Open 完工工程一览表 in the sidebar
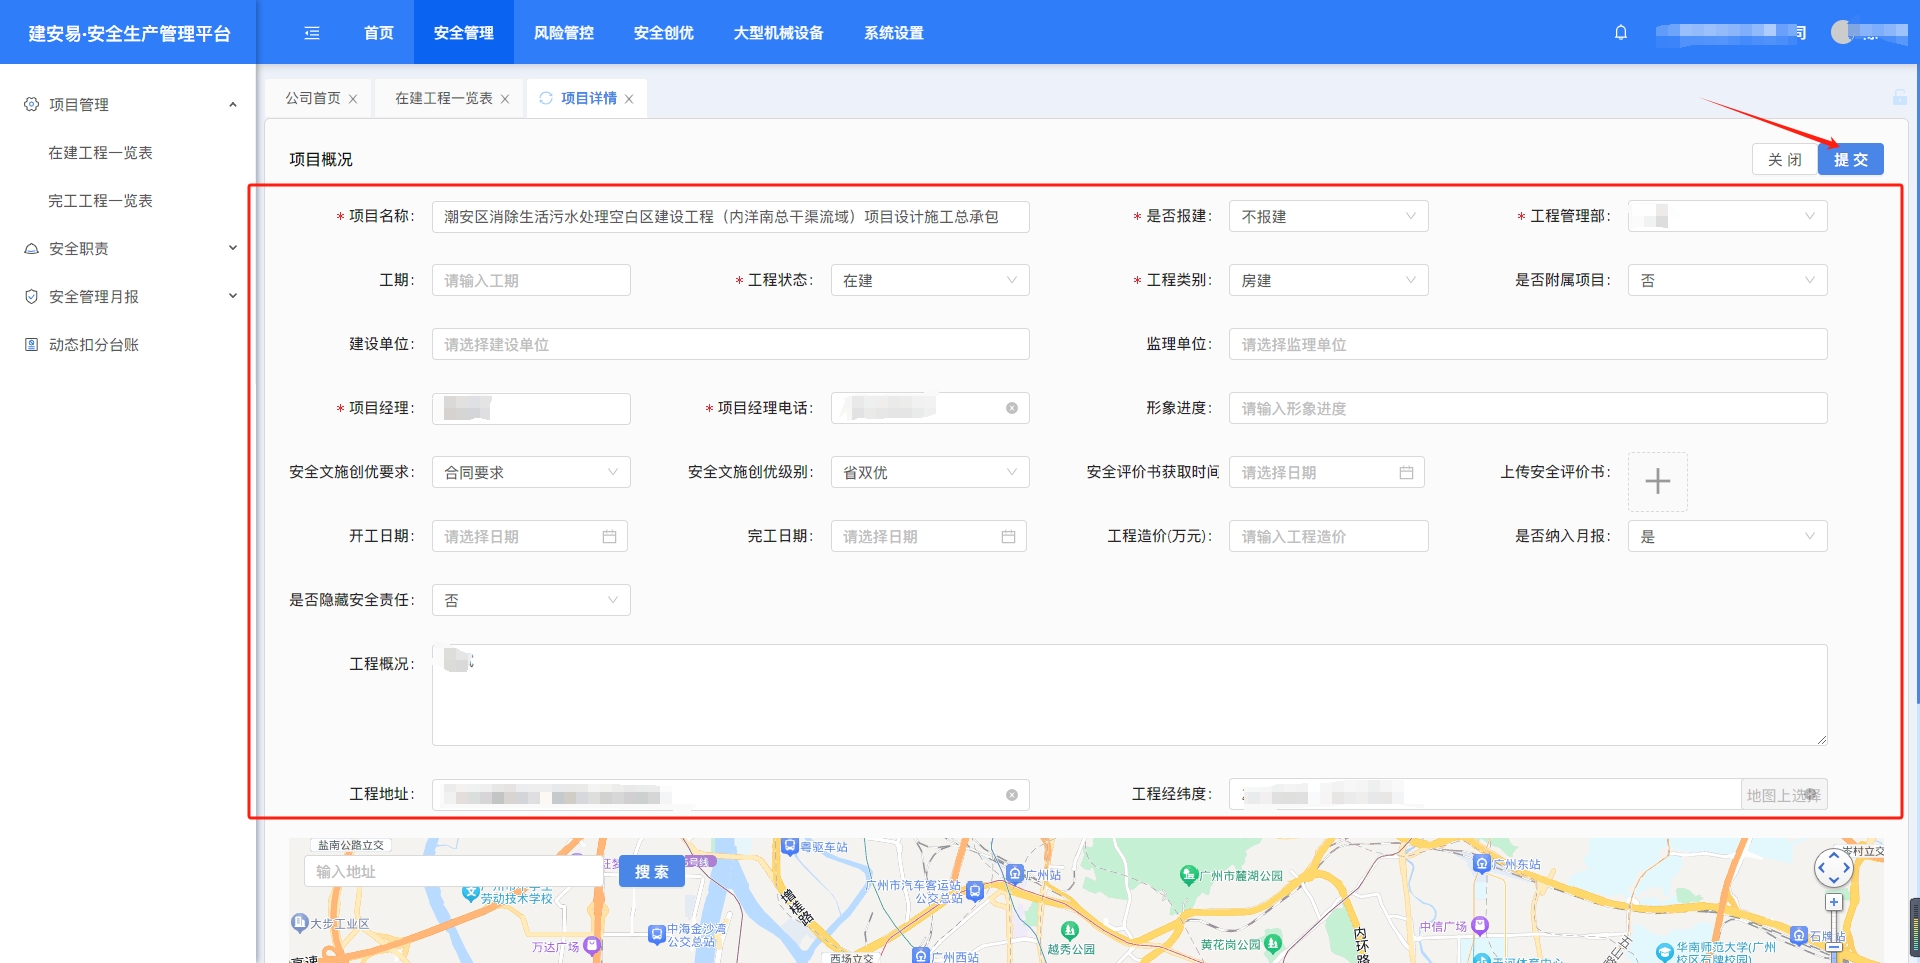The width and height of the screenshot is (1920, 963). (x=100, y=201)
